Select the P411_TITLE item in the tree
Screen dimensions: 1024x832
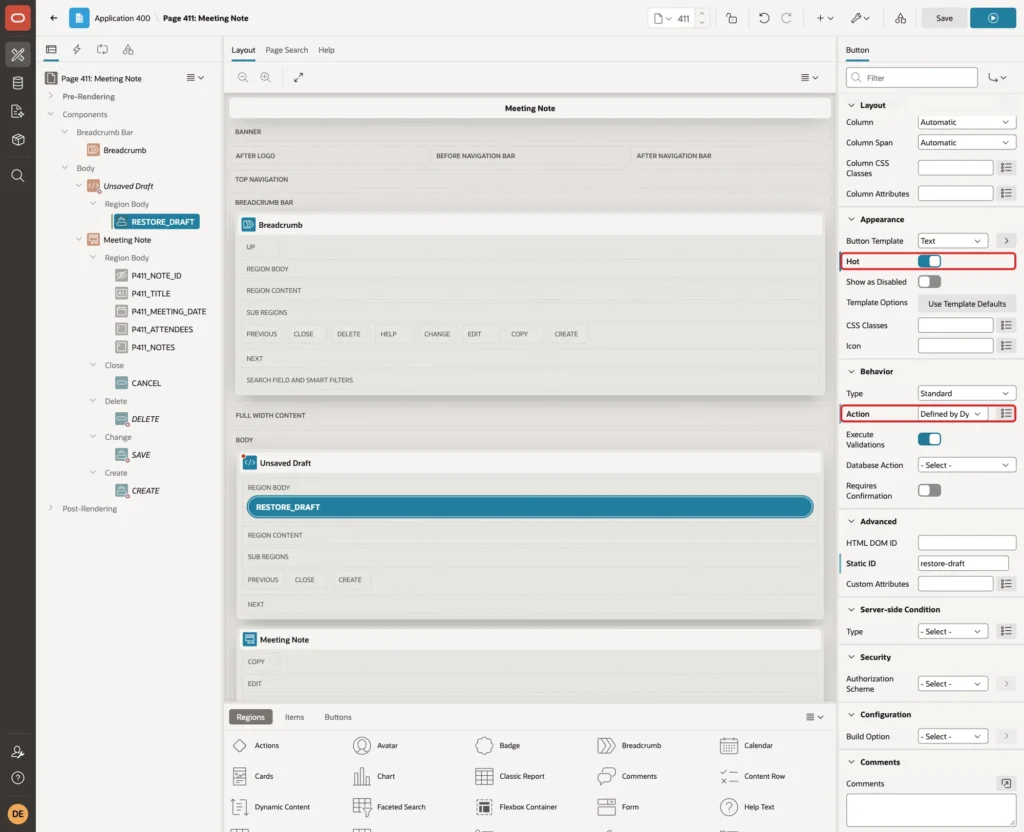151,294
